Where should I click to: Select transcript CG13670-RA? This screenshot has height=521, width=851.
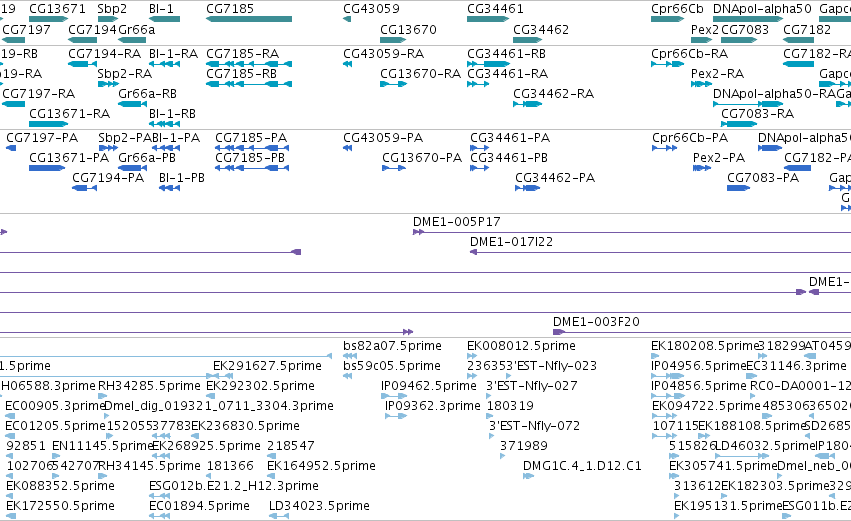[393, 84]
